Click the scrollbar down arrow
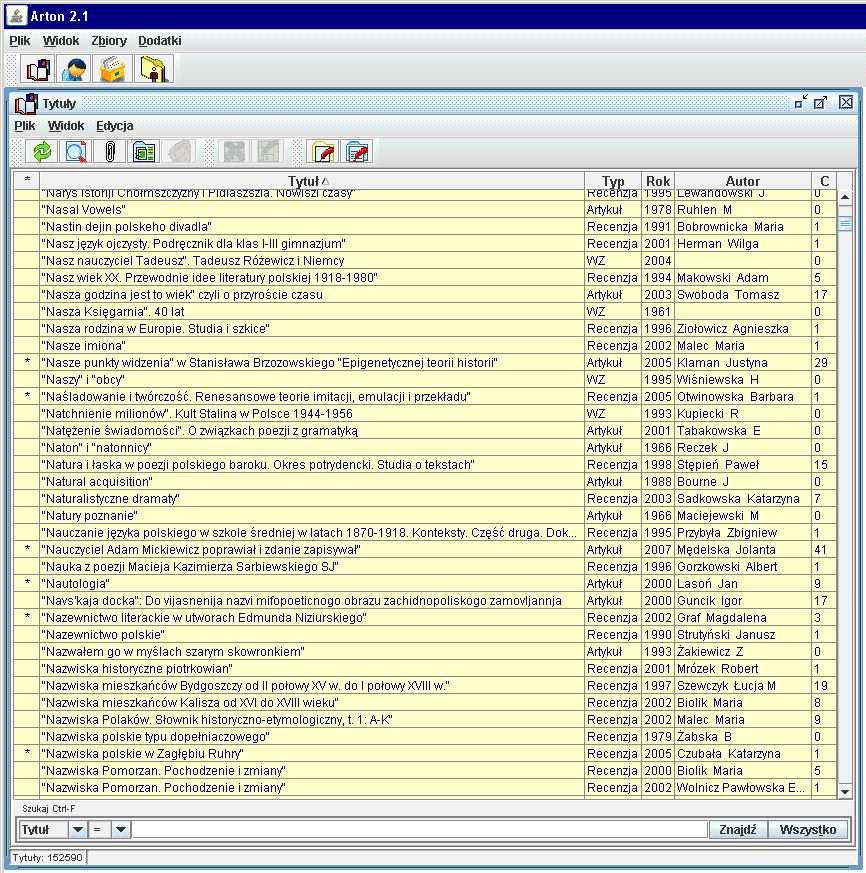This screenshot has height=873, width=866. point(845,791)
